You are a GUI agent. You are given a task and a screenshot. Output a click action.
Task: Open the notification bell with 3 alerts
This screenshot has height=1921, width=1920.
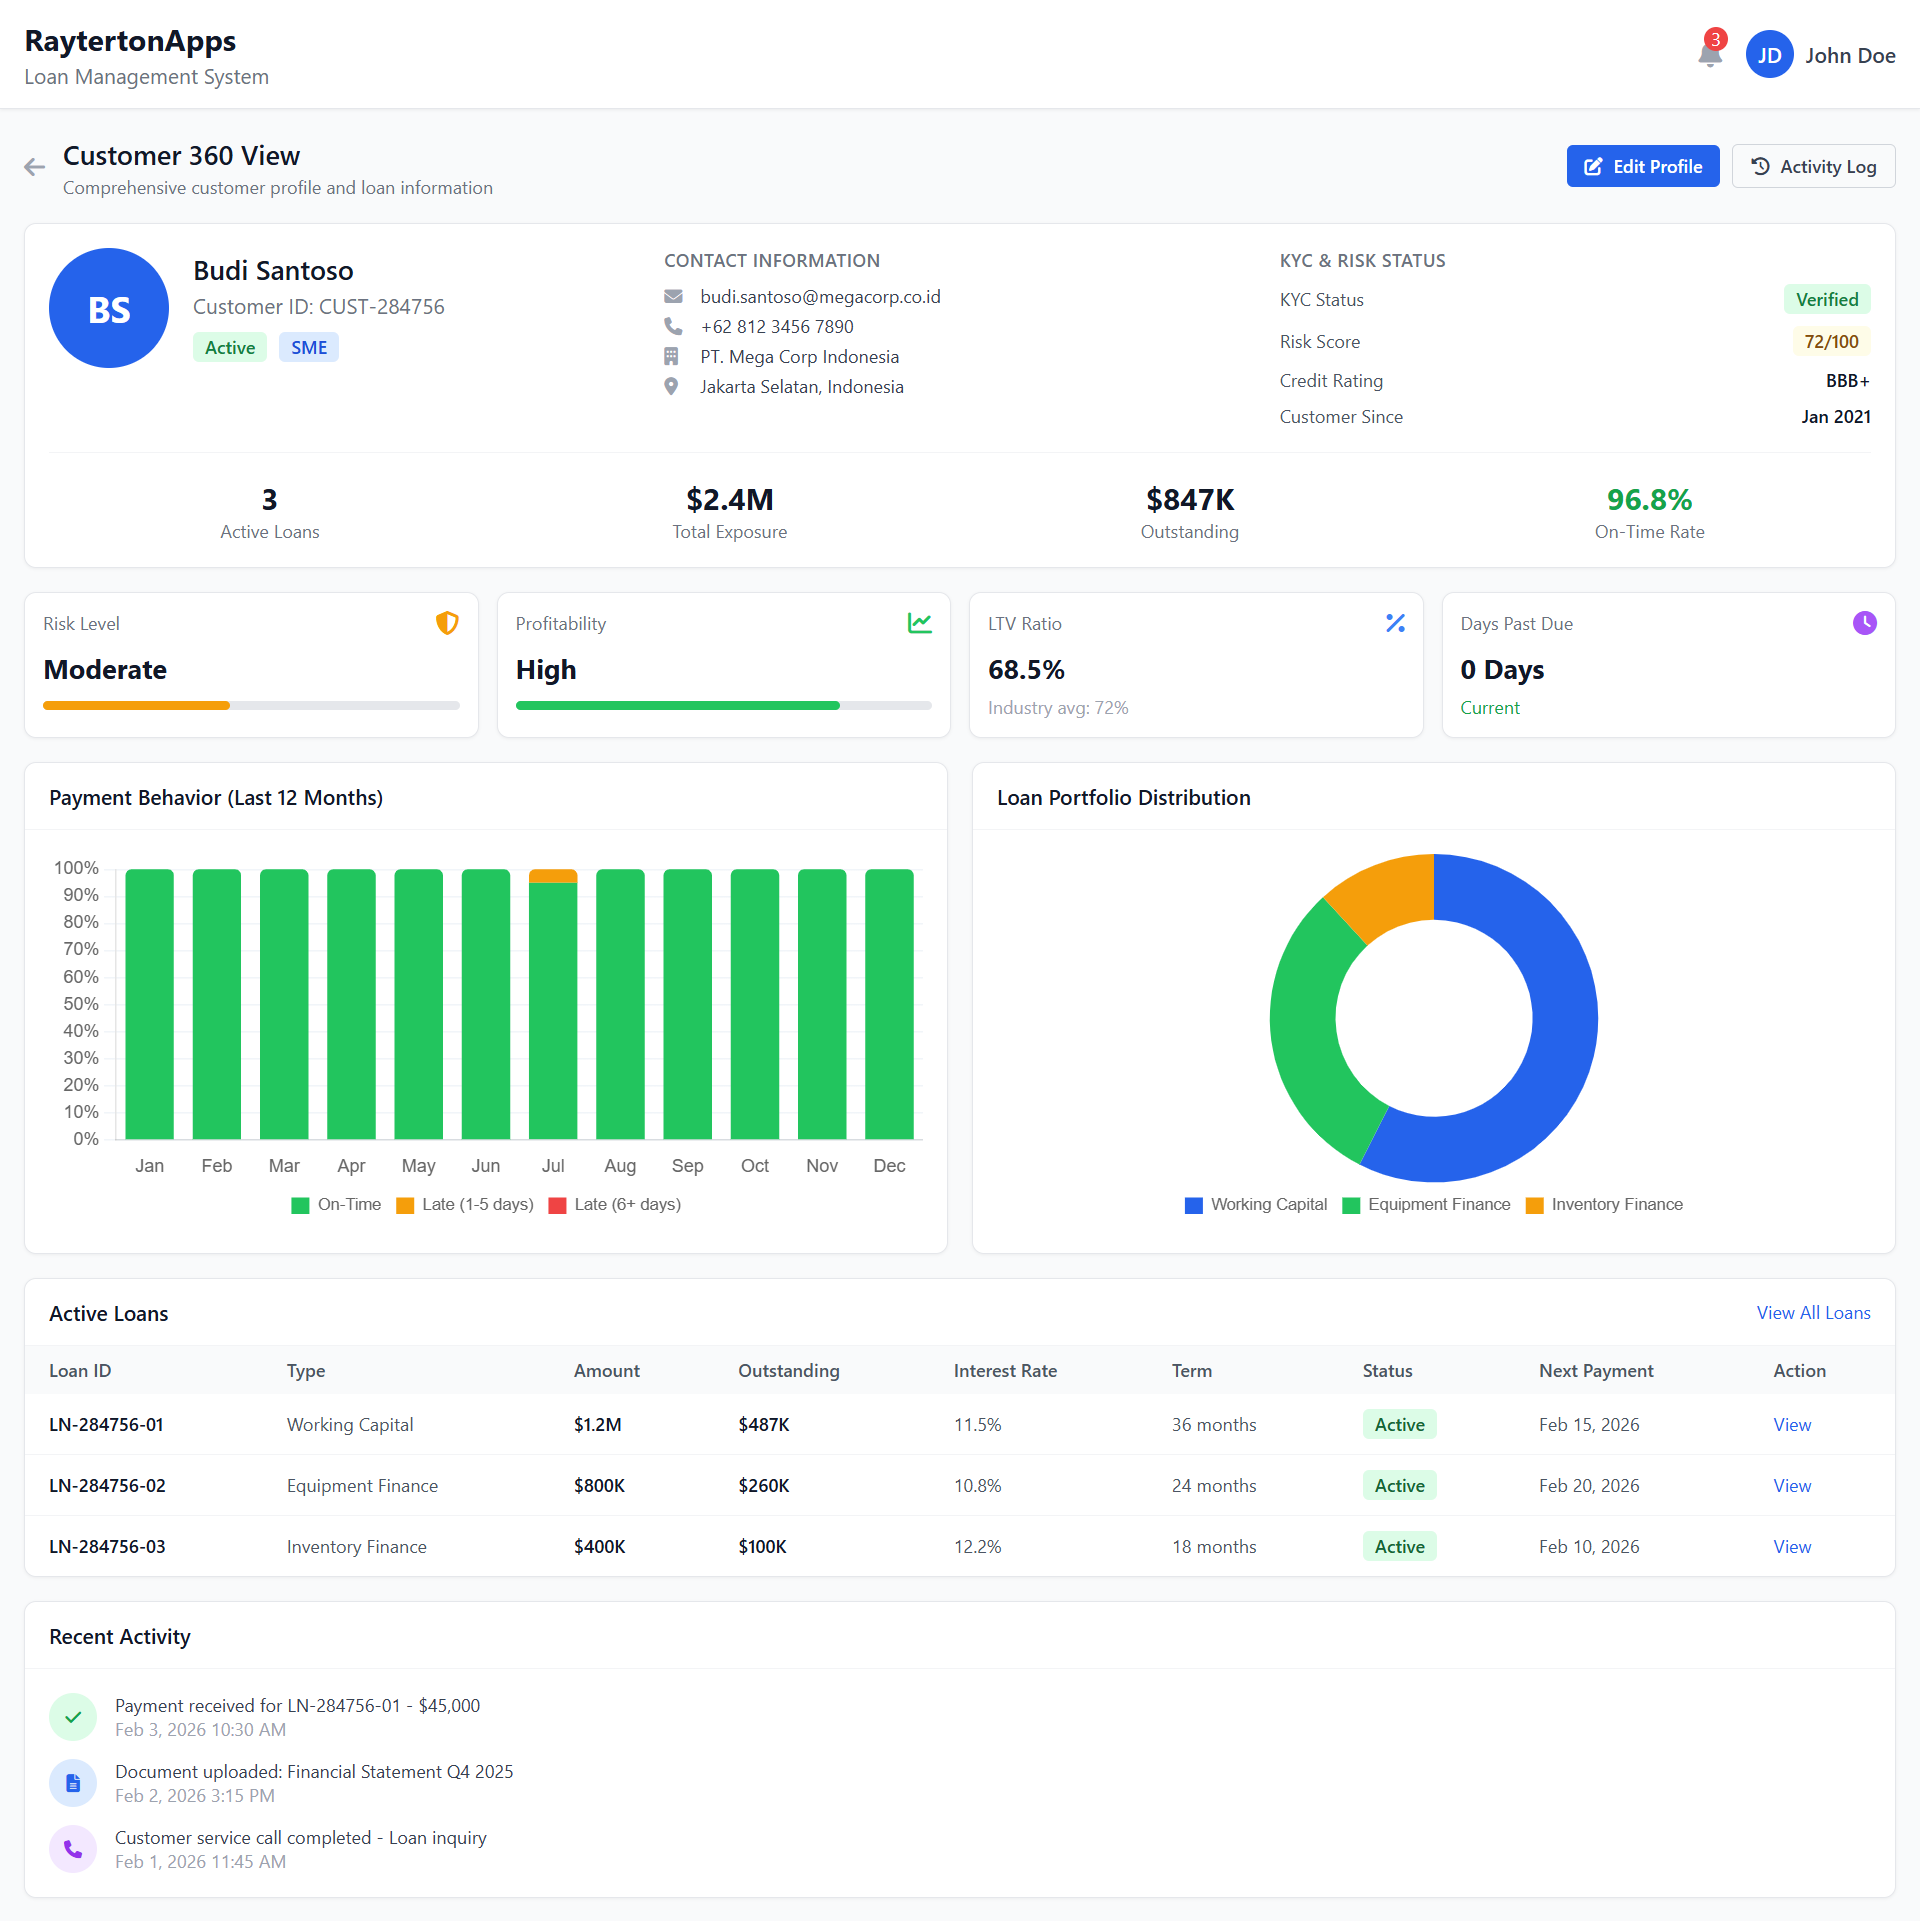1710,55
